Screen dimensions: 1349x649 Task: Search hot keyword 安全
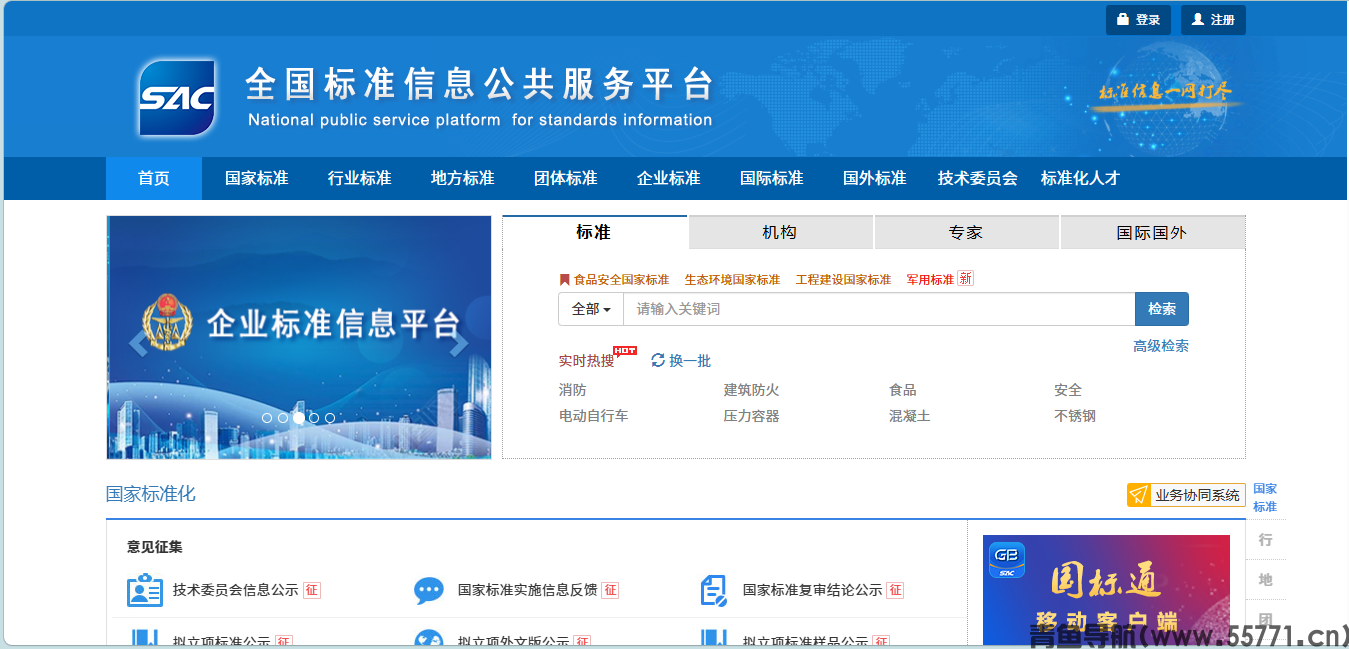tap(1068, 390)
